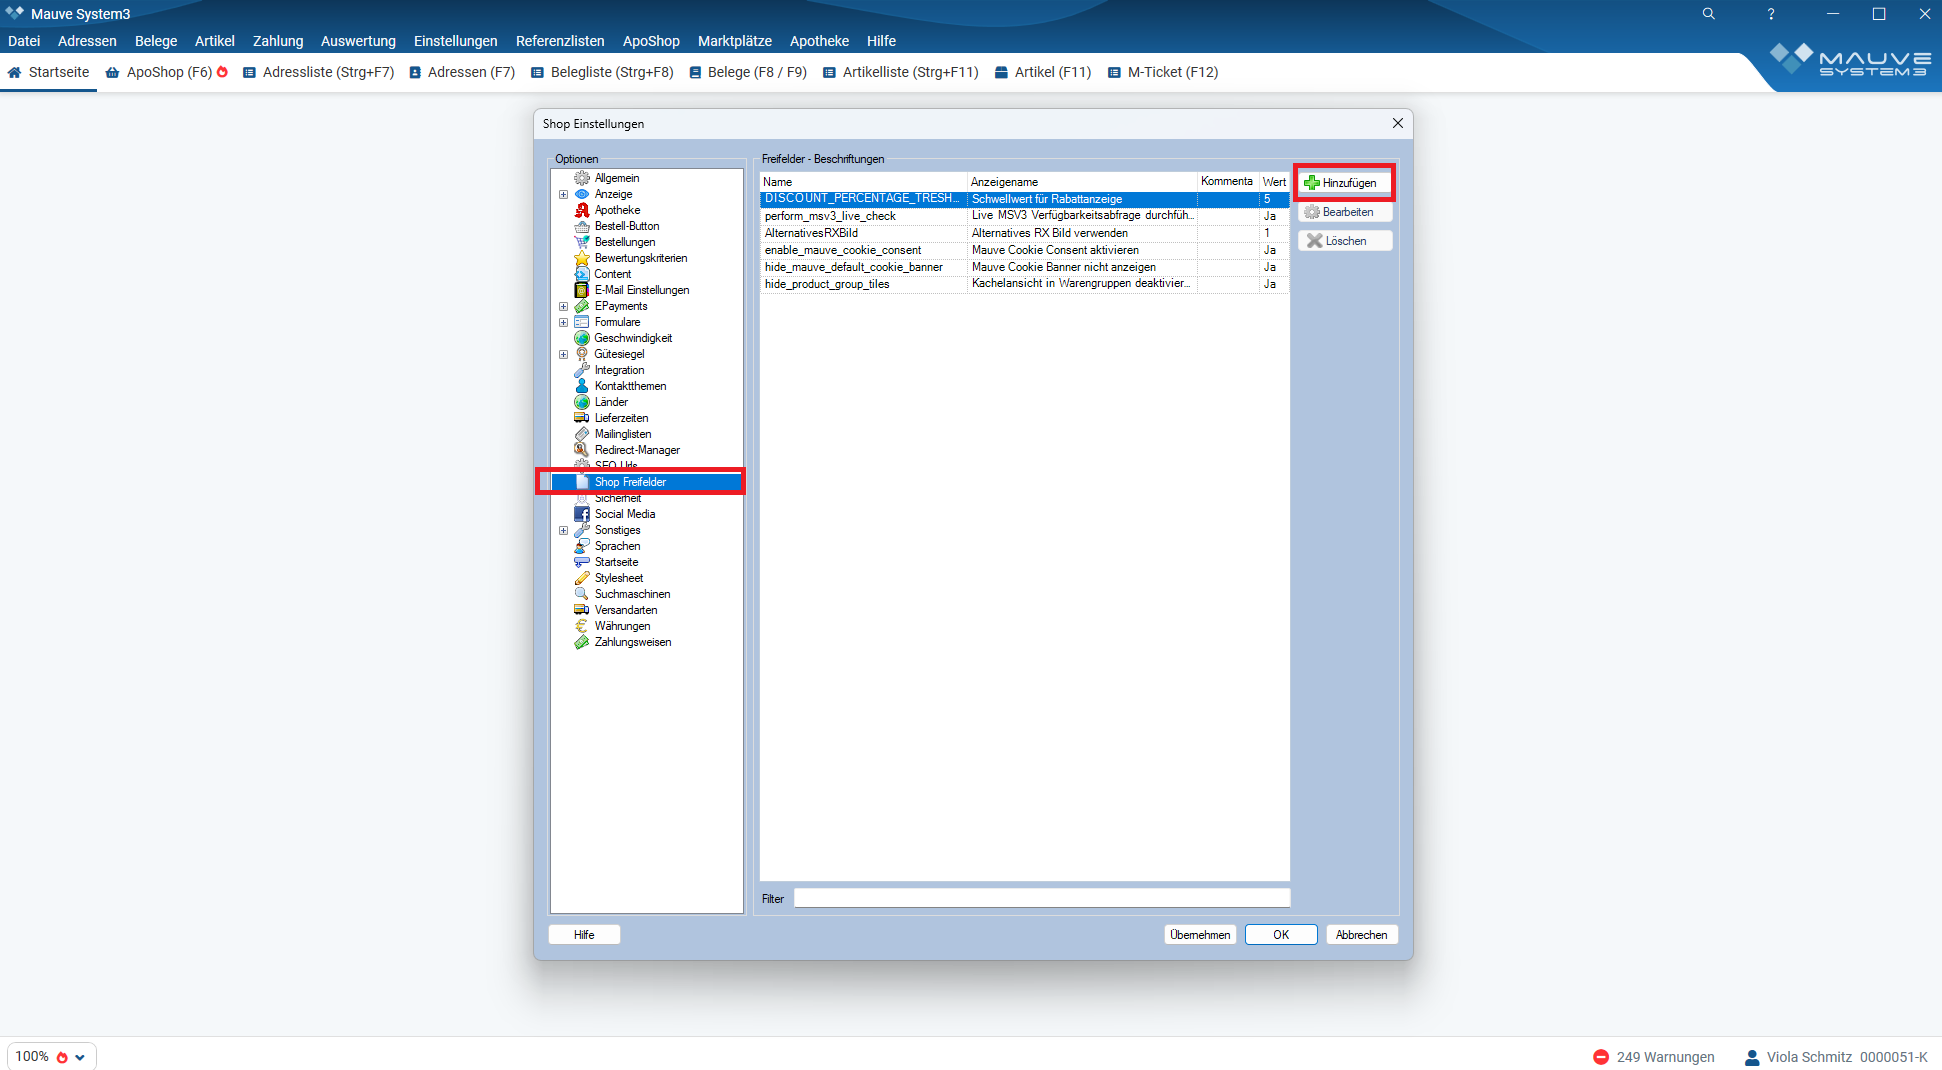Viewport: 1942px width, 1070px height.
Task: Select the enable_mauve_cookie_consent row
Action: 1024,250
